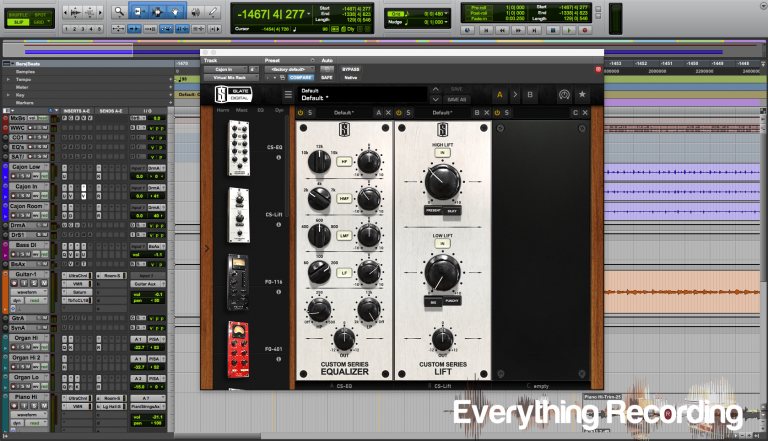Click the Play button in transport
The width and height of the screenshot is (768, 441).
click(x=568, y=30)
